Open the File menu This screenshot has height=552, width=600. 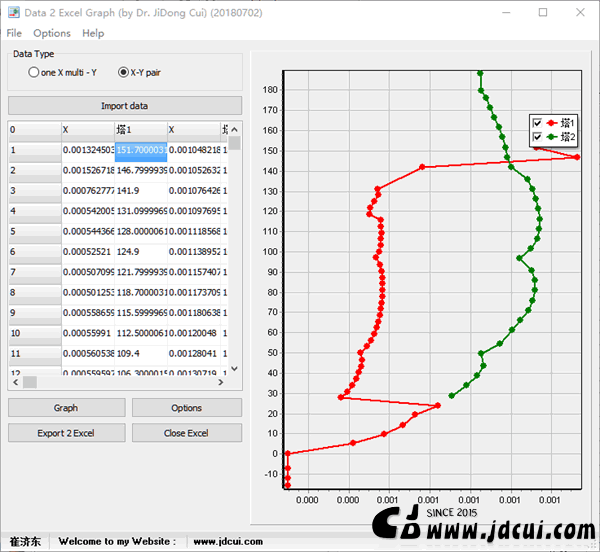click(14, 33)
